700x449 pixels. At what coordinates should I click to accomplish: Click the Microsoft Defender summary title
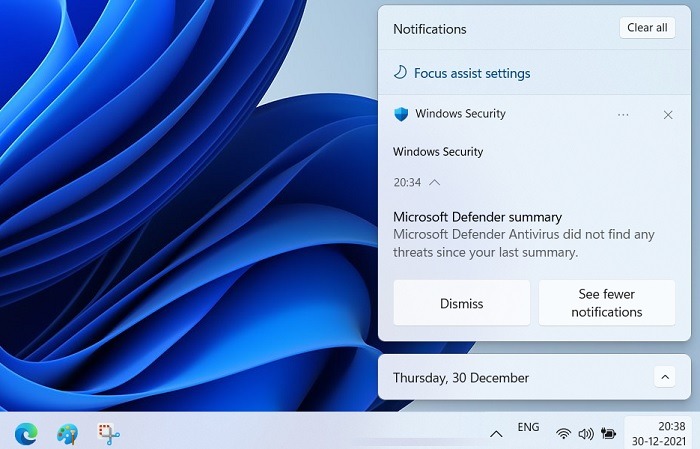(477, 217)
